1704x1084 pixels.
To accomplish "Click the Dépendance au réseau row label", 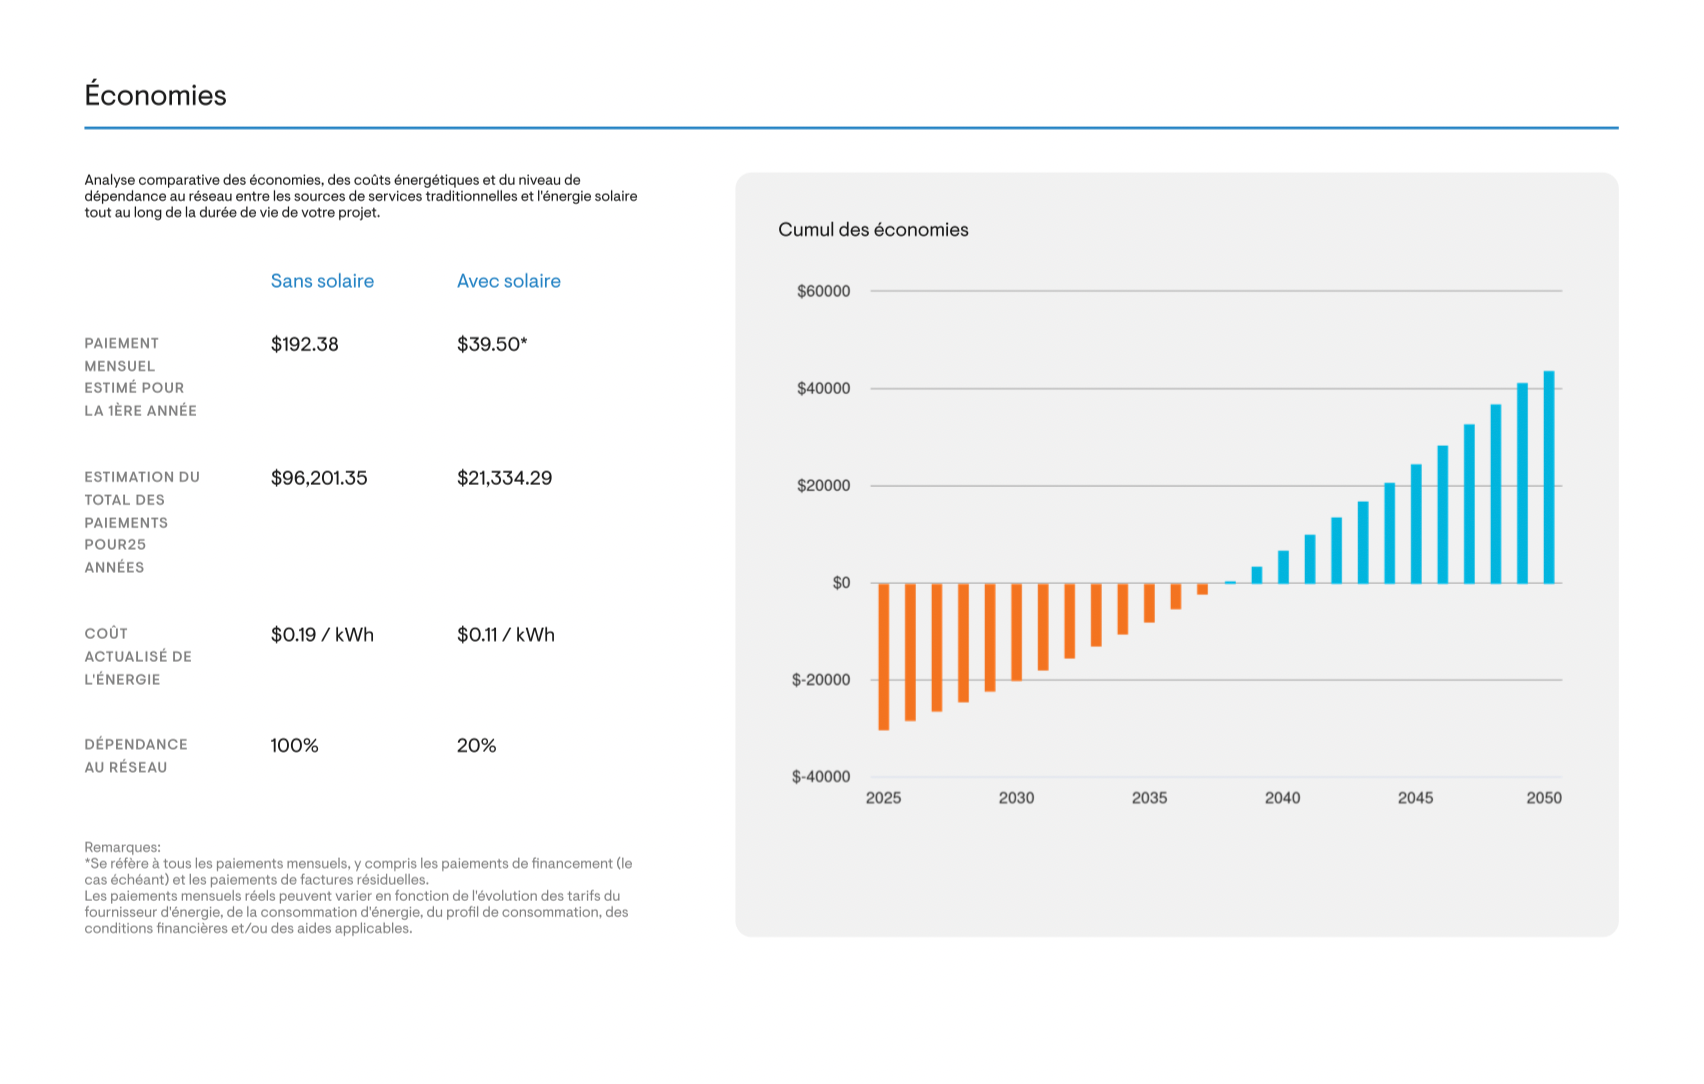I will 135,756.
